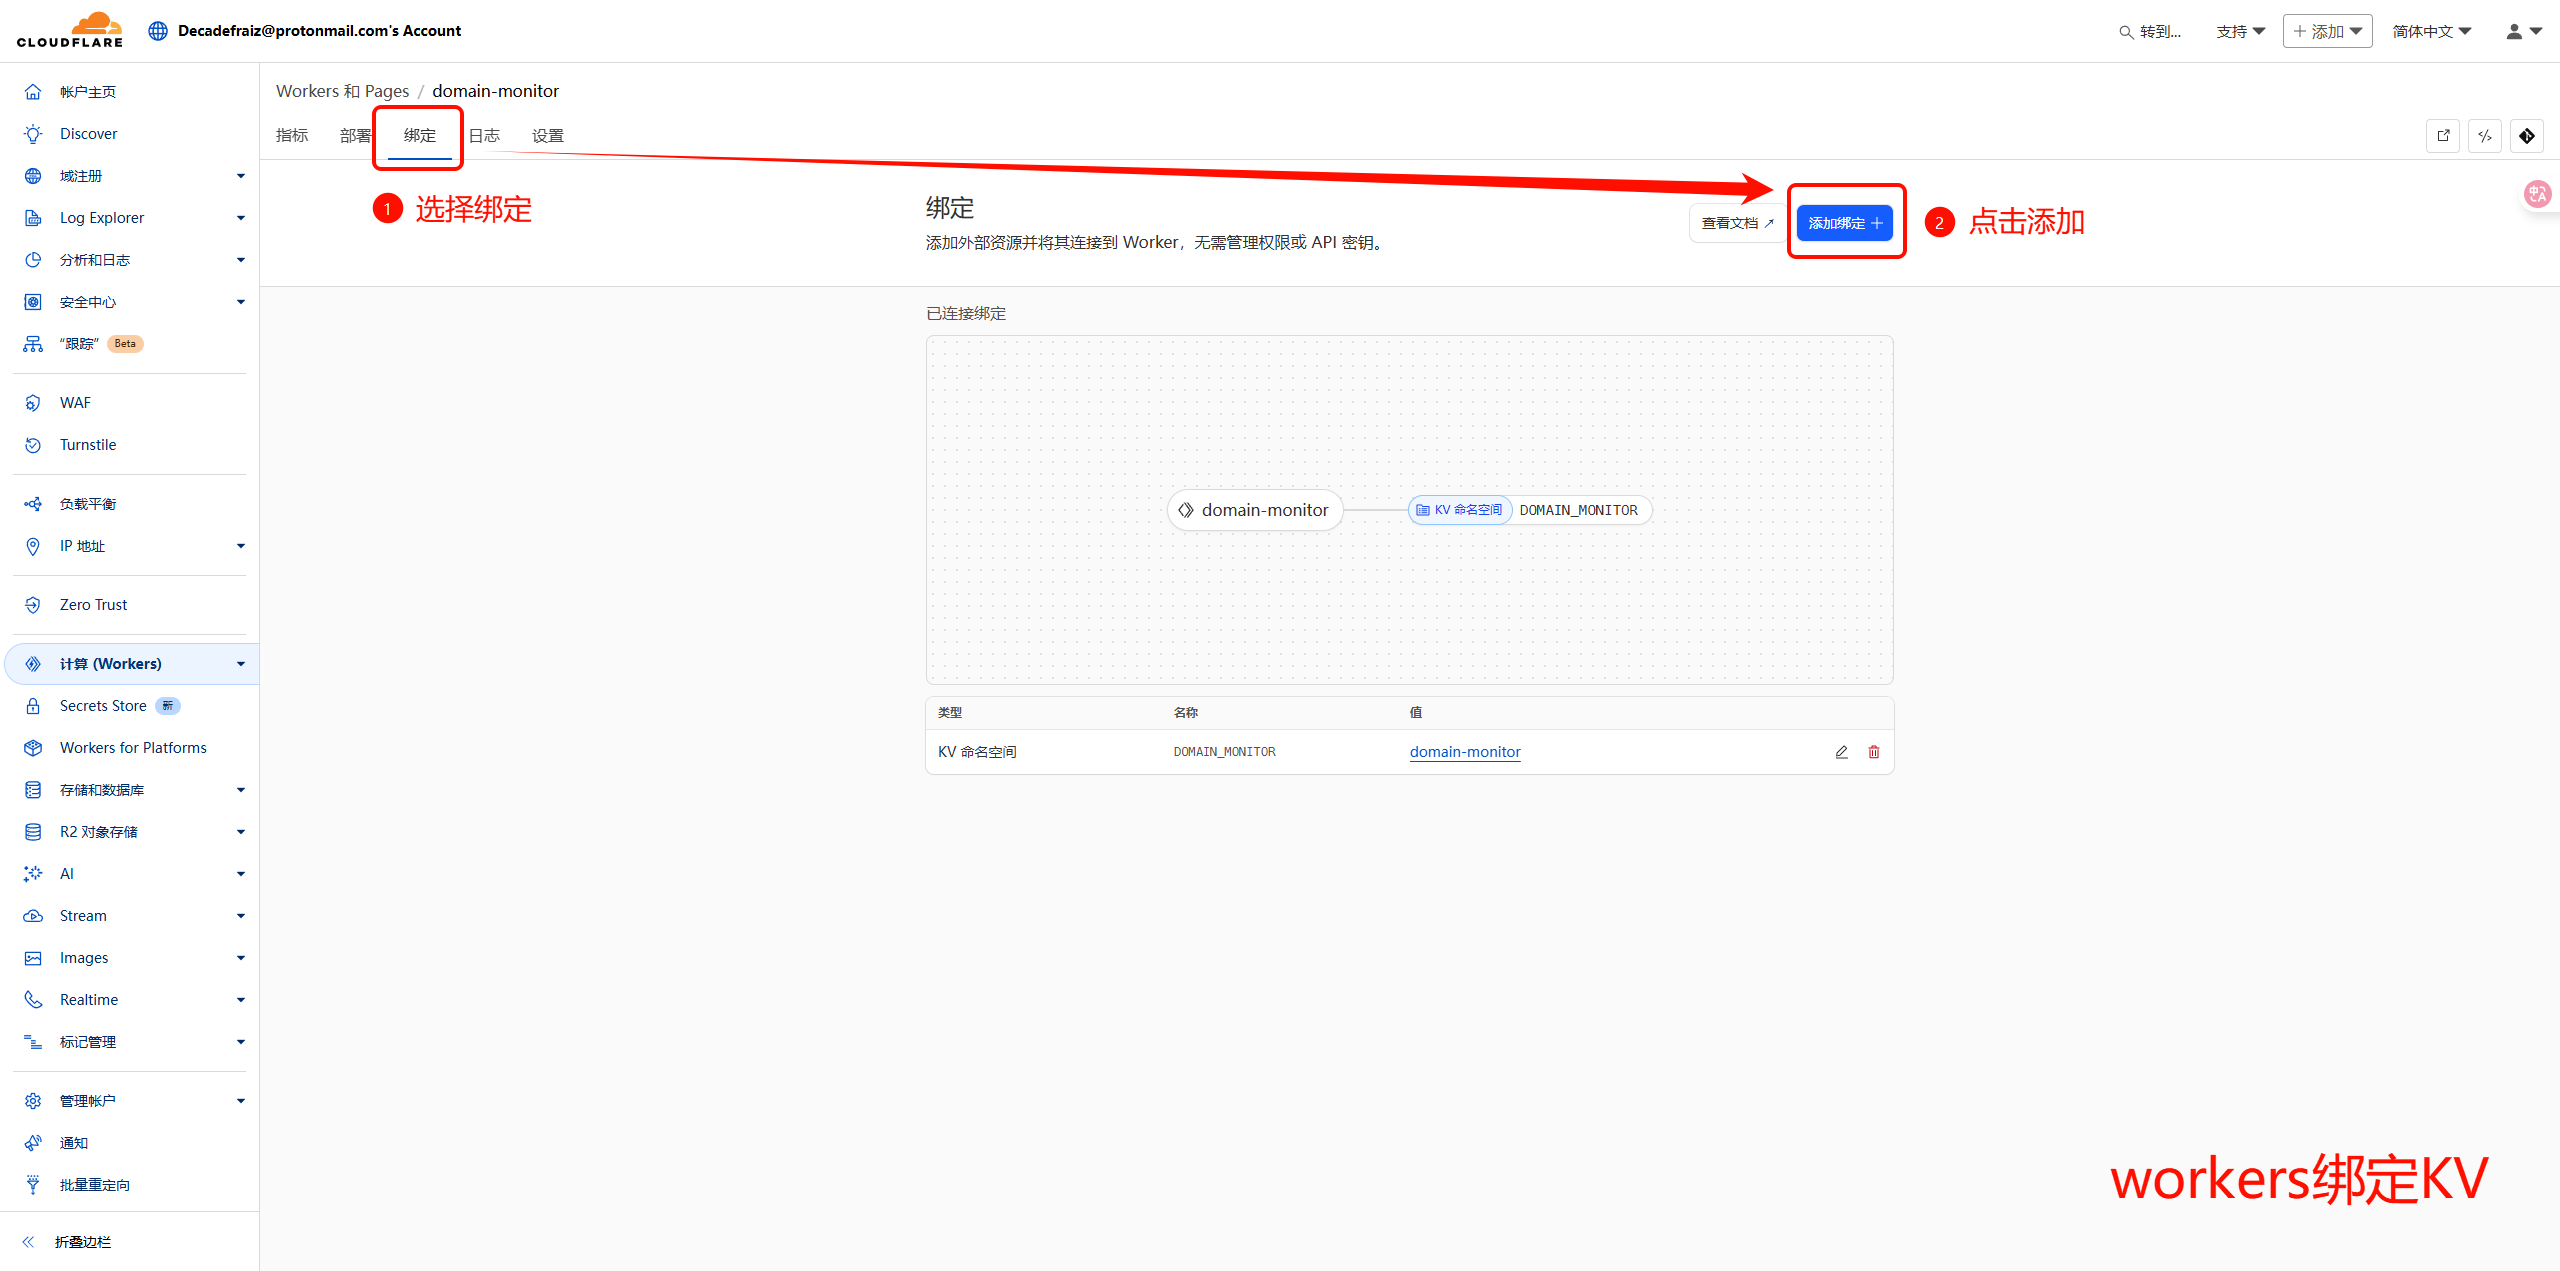The image size is (2560, 1271).
Task: Edit the DOMAIN_MONITOR binding with pencil icon
Action: coord(1841,752)
